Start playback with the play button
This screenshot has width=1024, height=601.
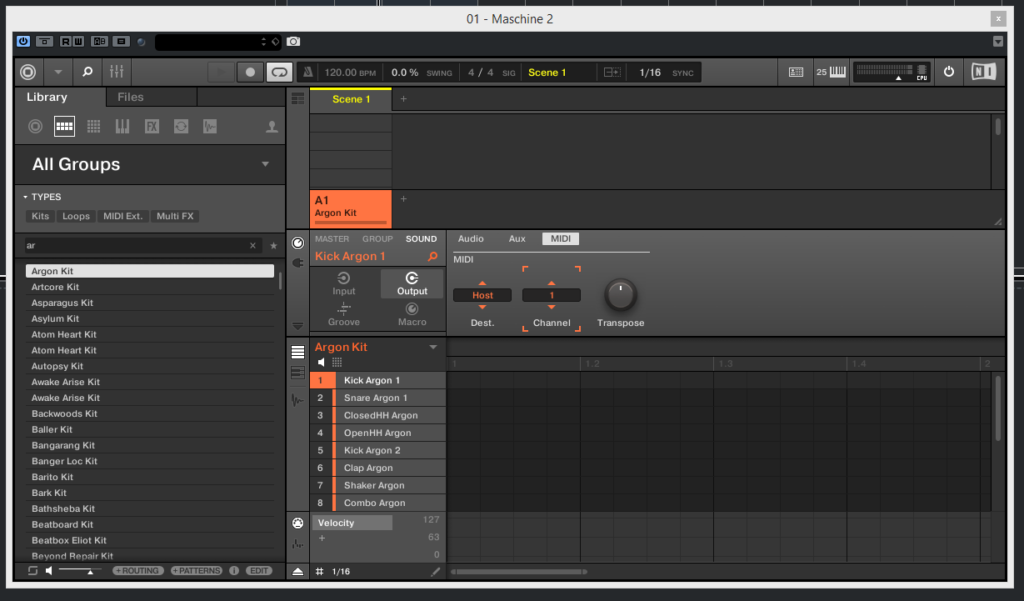pyautogui.click(x=221, y=73)
